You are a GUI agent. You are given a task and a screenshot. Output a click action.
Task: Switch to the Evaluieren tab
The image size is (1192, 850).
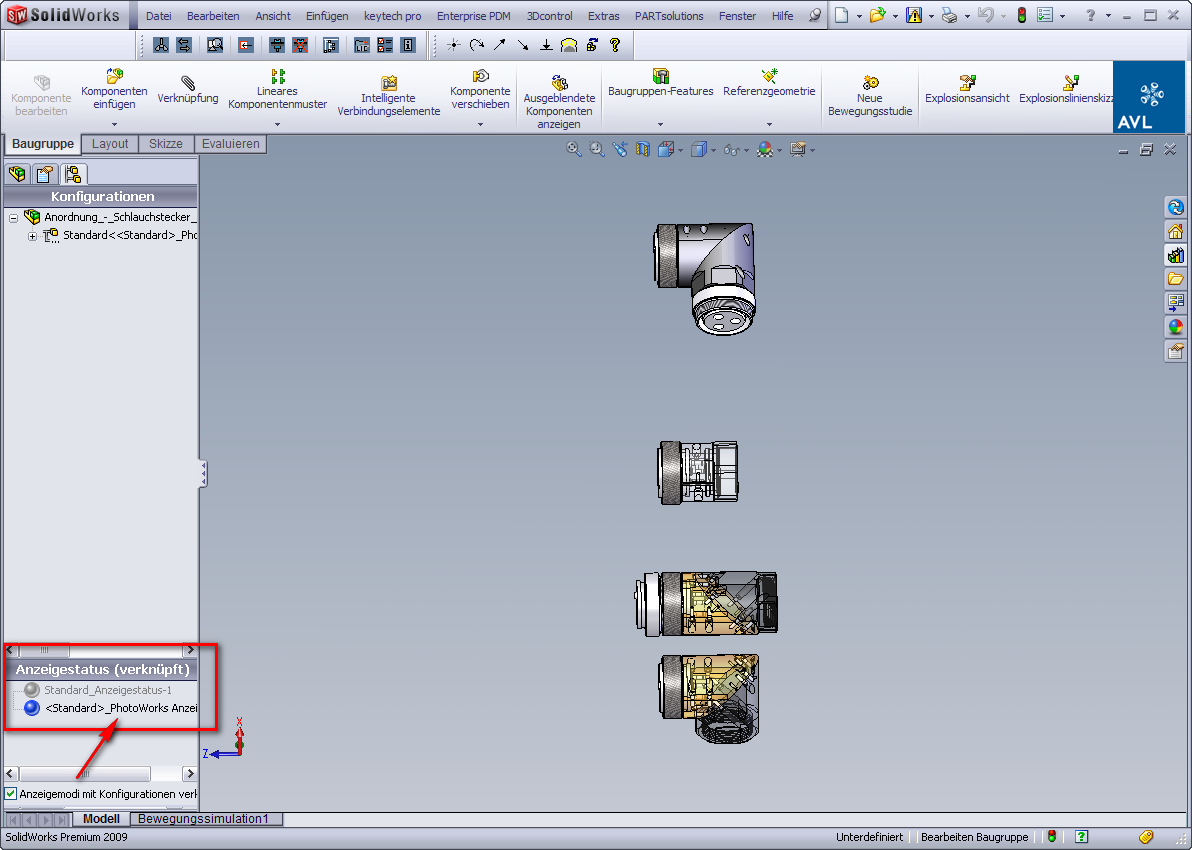pyautogui.click(x=231, y=144)
